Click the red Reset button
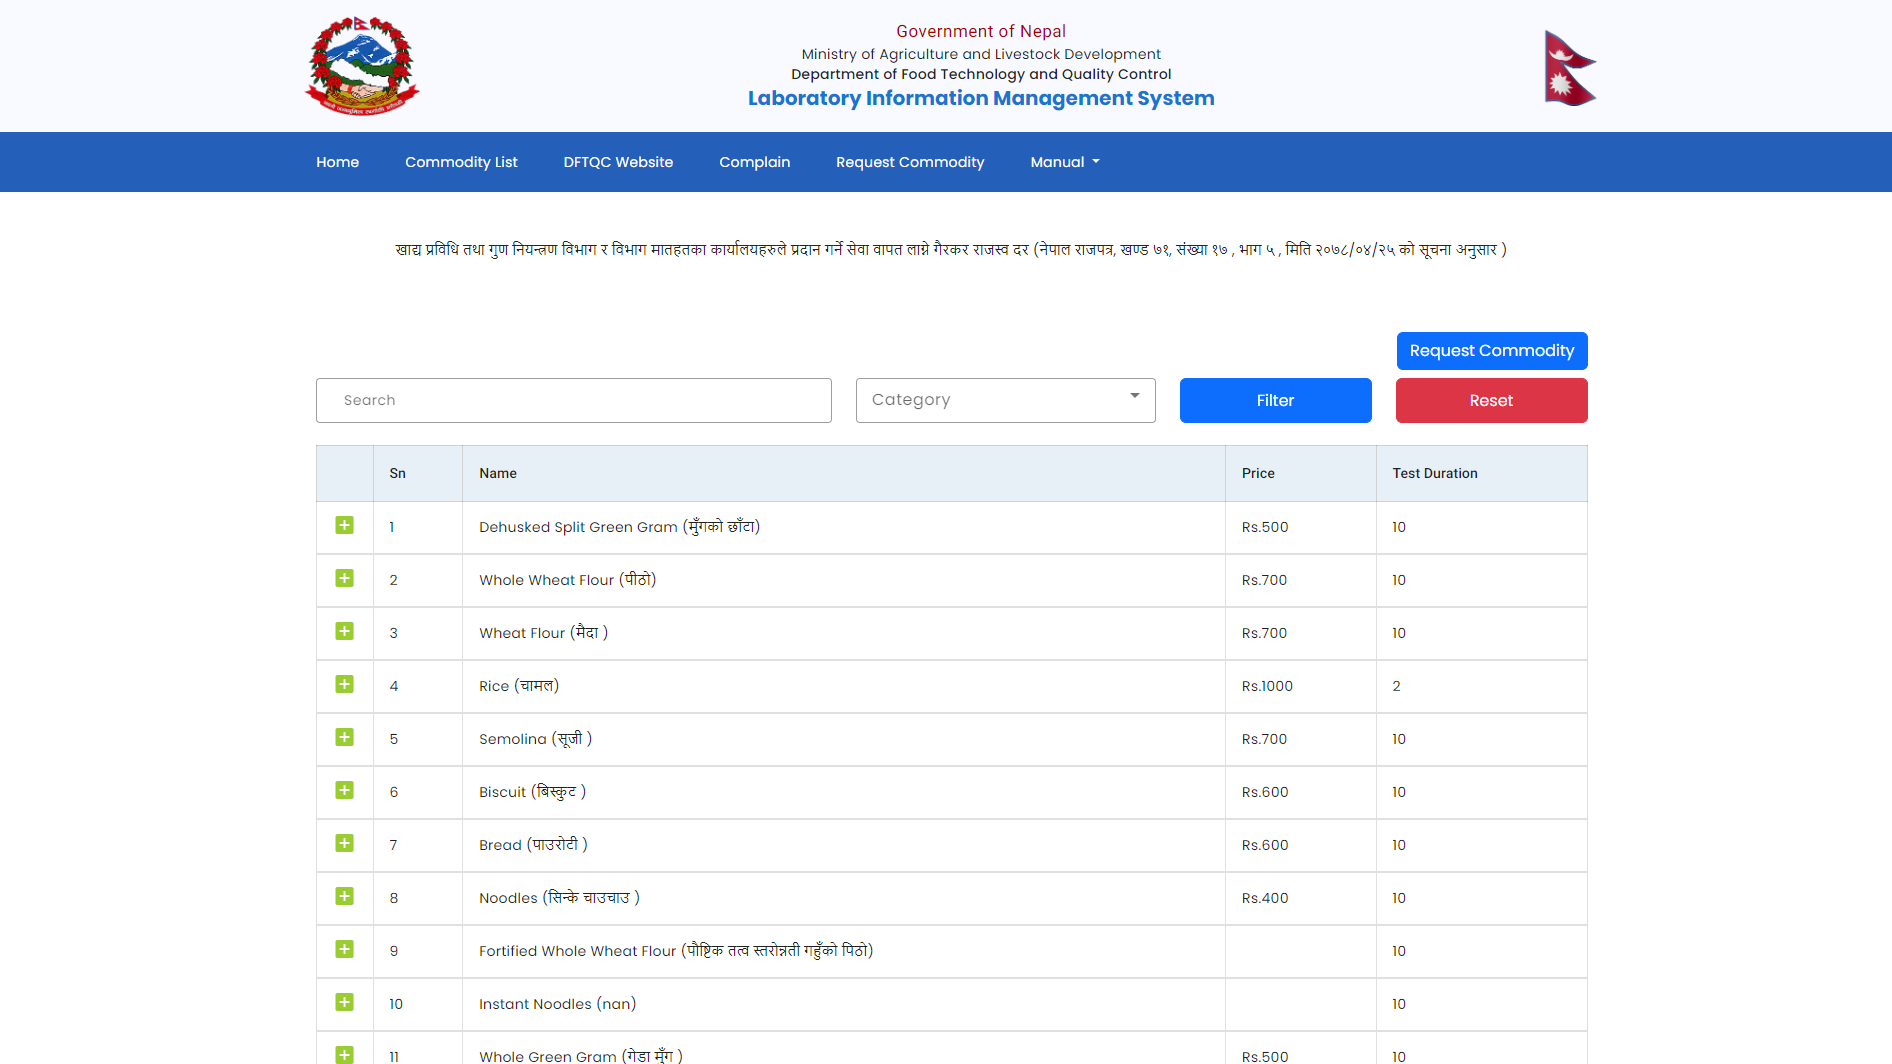 pyautogui.click(x=1491, y=400)
